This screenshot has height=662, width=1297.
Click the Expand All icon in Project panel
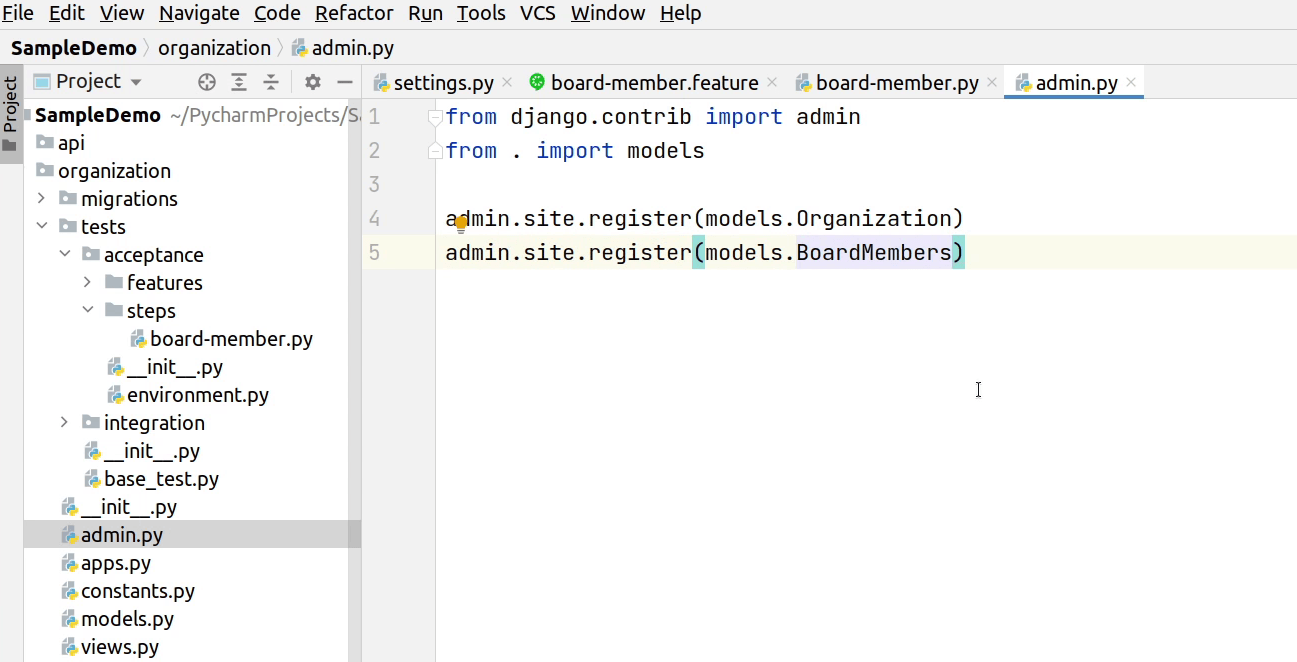pos(239,82)
